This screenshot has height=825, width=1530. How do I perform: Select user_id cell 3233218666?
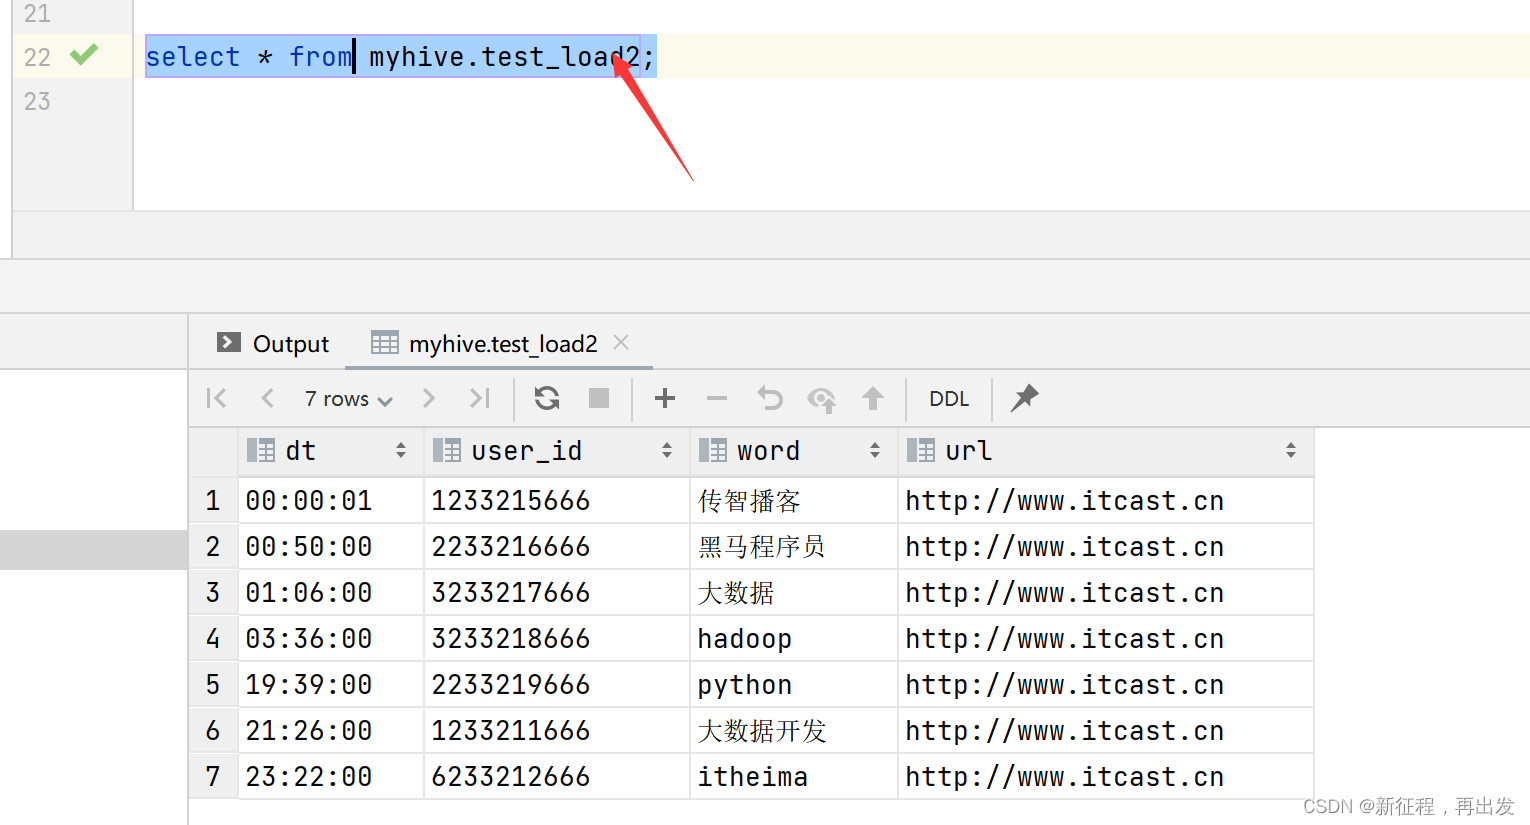[557, 639]
